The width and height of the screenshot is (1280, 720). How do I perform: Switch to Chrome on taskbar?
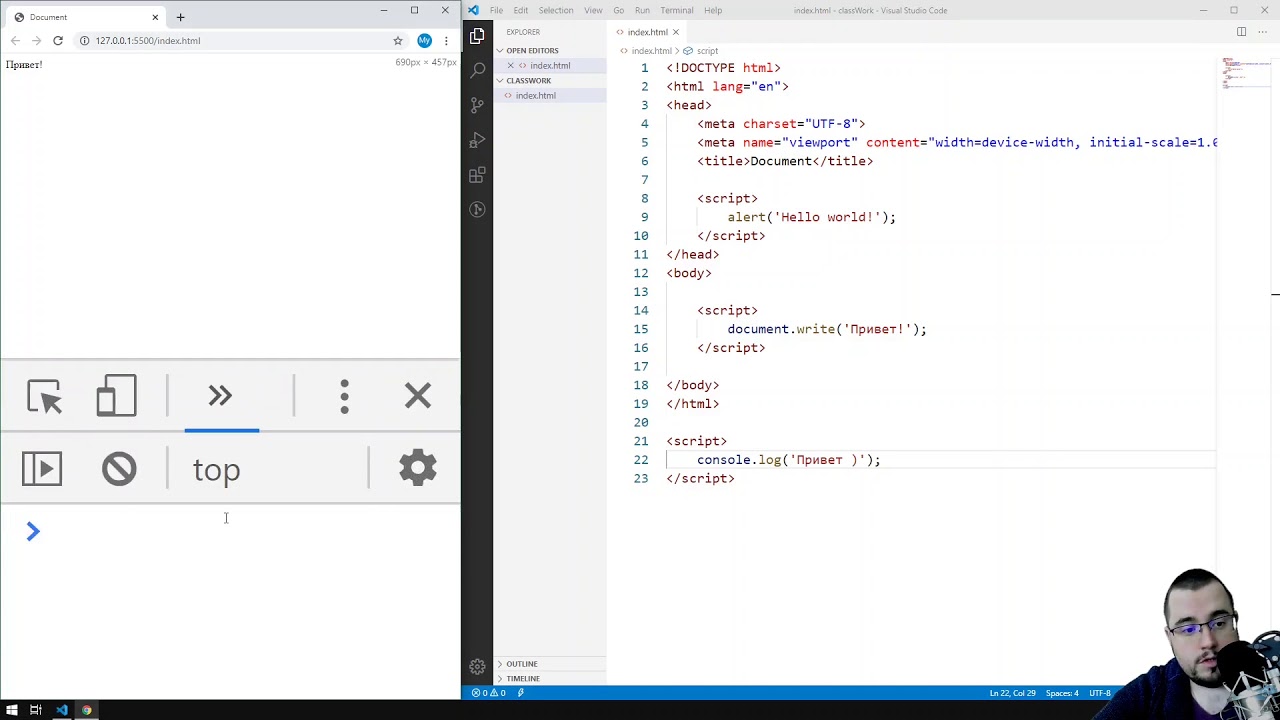pyautogui.click(x=87, y=710)
